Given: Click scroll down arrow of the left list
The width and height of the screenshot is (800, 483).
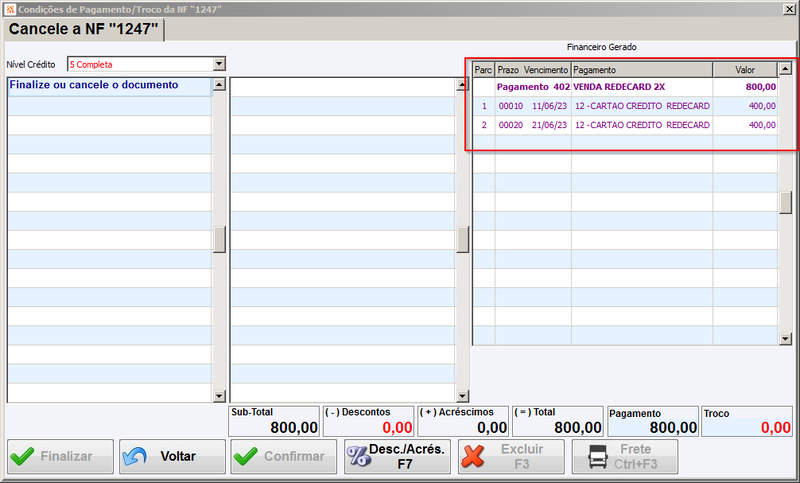Looking at the screenshot, I should pos(219,396).
